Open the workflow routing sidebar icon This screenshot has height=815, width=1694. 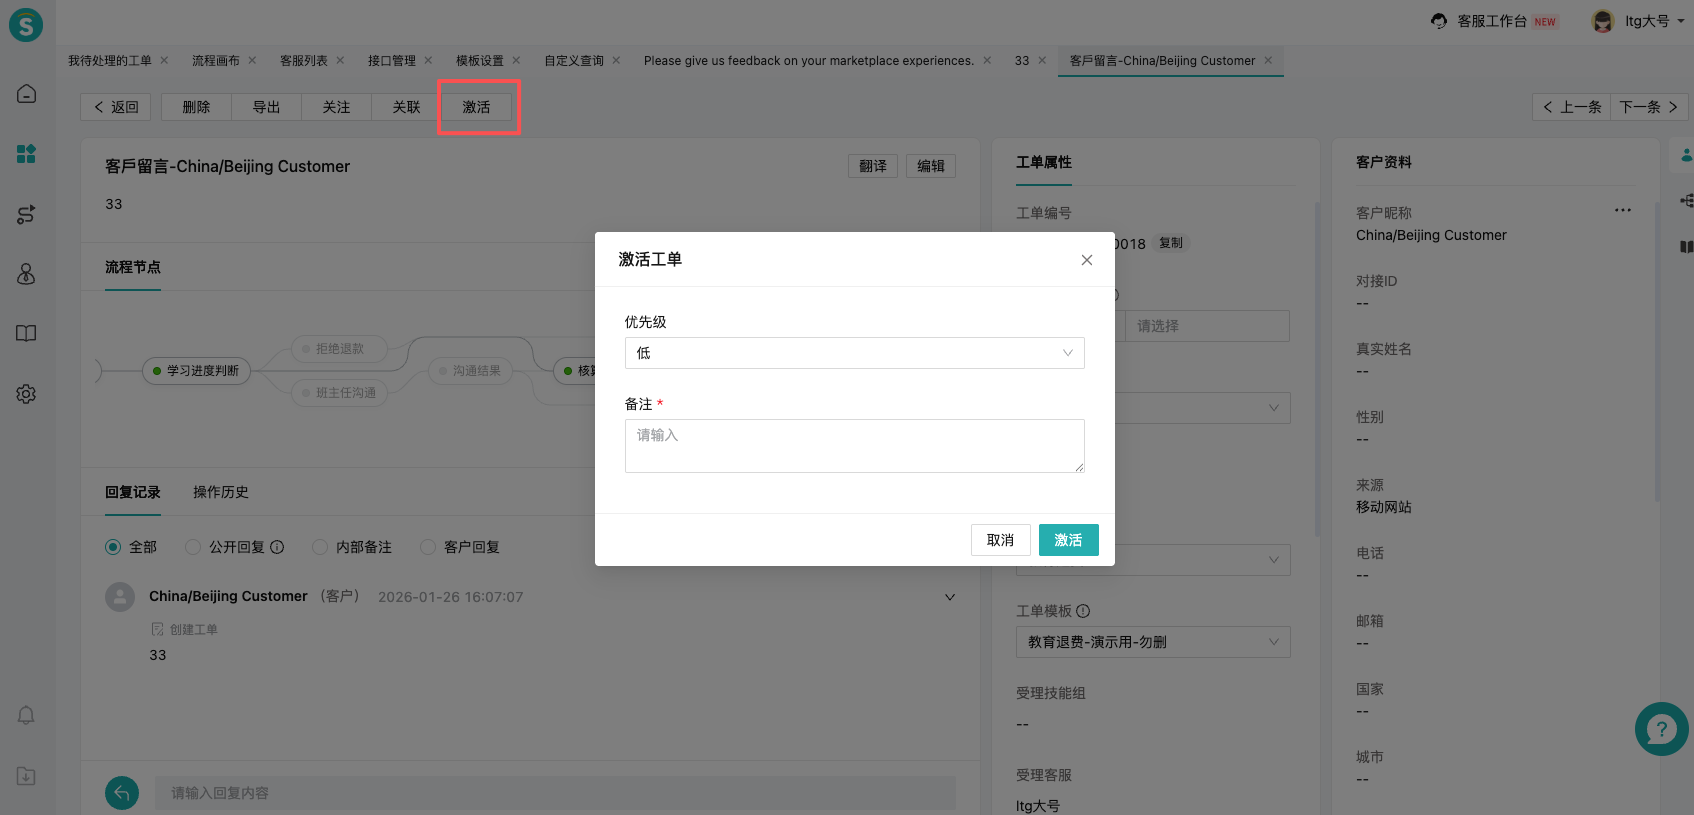(26, 214)
